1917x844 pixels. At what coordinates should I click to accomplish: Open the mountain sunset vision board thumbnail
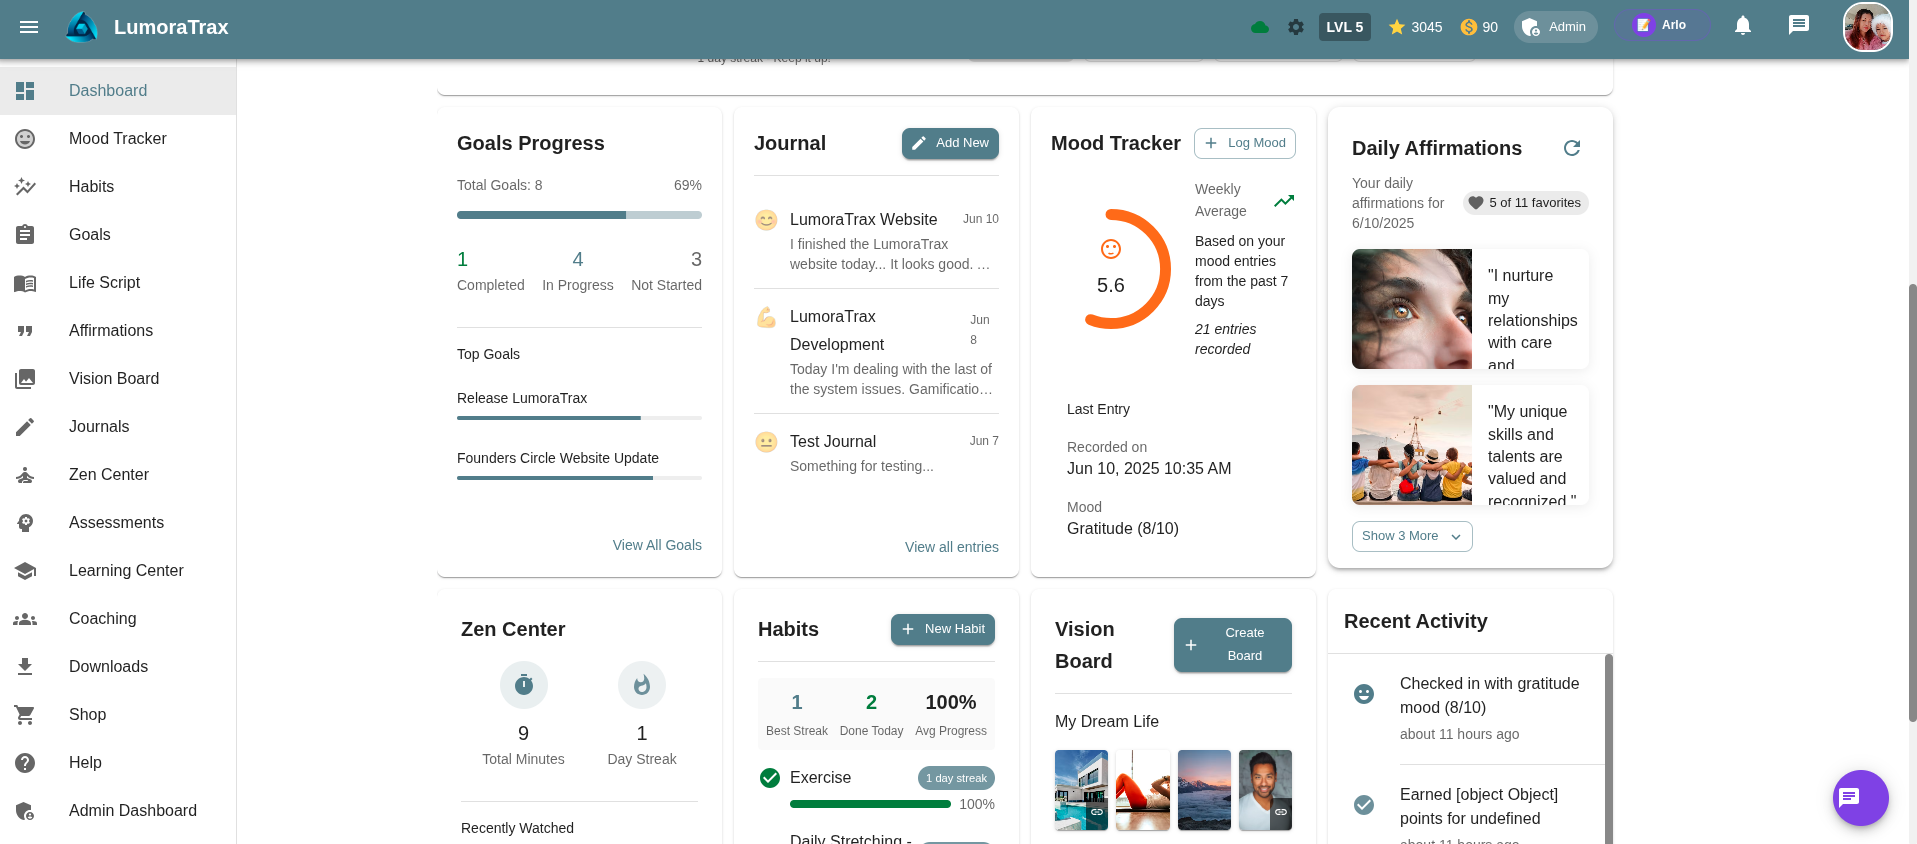1204,790
